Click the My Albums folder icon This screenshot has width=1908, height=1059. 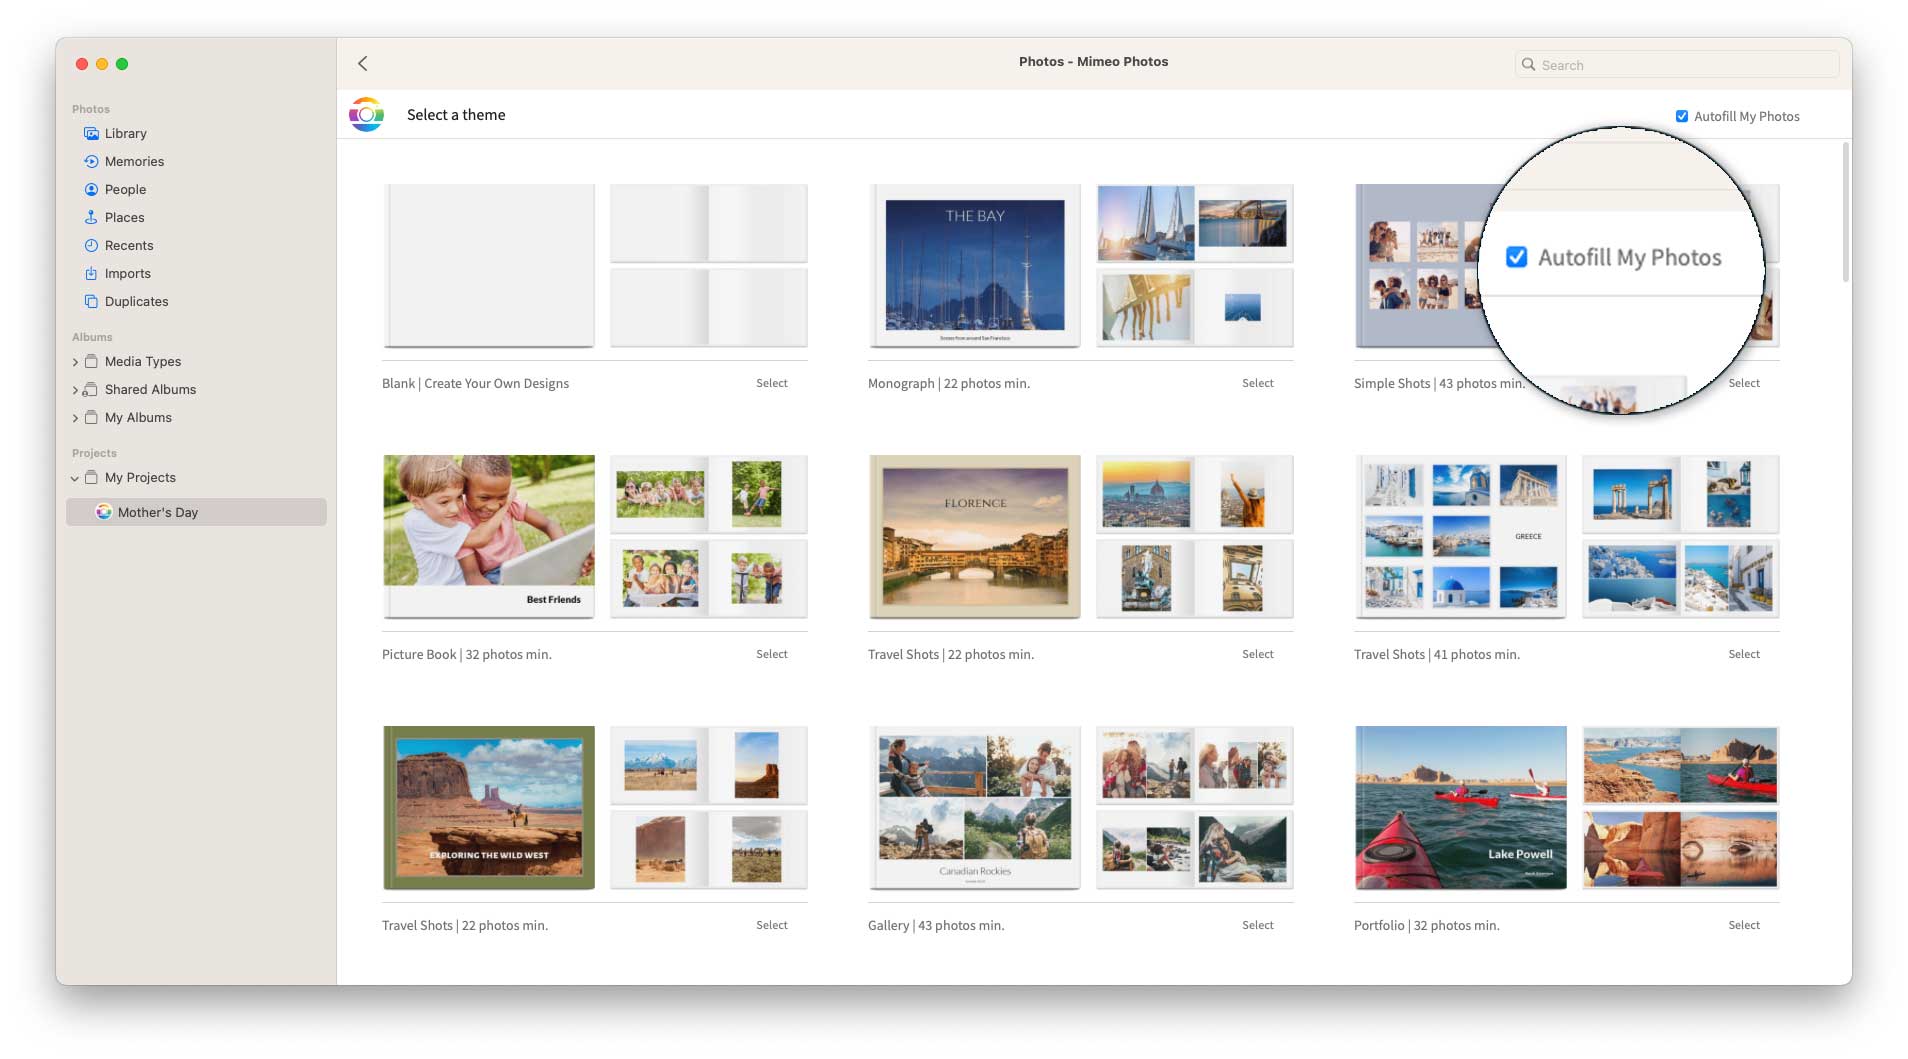[x=91, y=417]
